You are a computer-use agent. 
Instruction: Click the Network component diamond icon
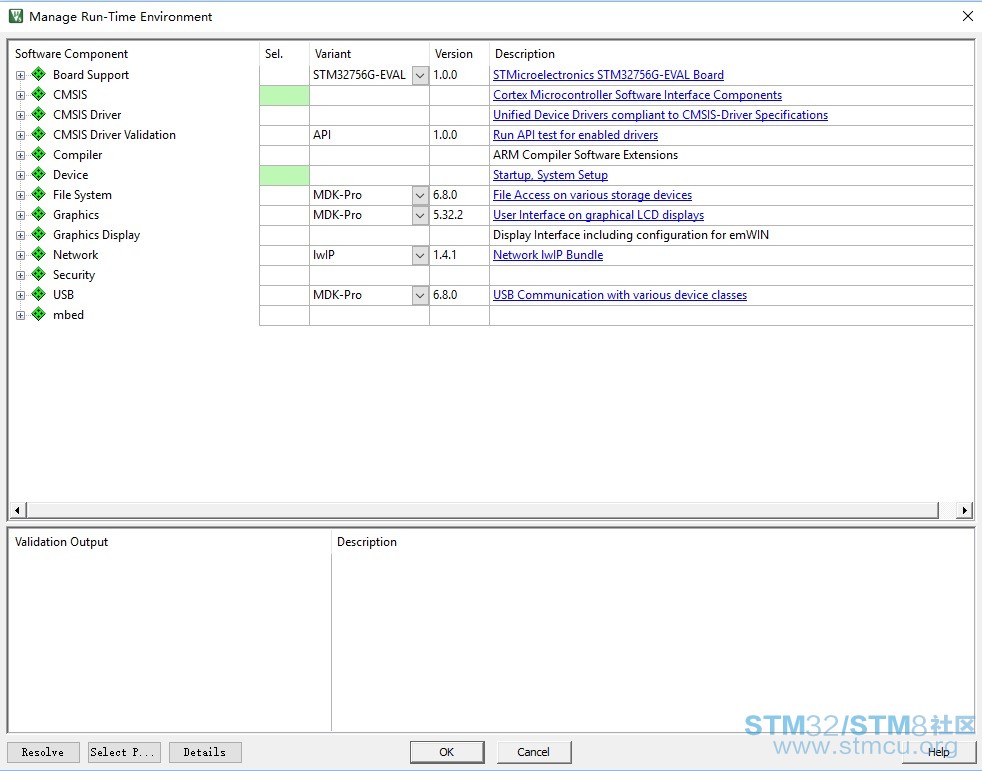pos(39,255)
